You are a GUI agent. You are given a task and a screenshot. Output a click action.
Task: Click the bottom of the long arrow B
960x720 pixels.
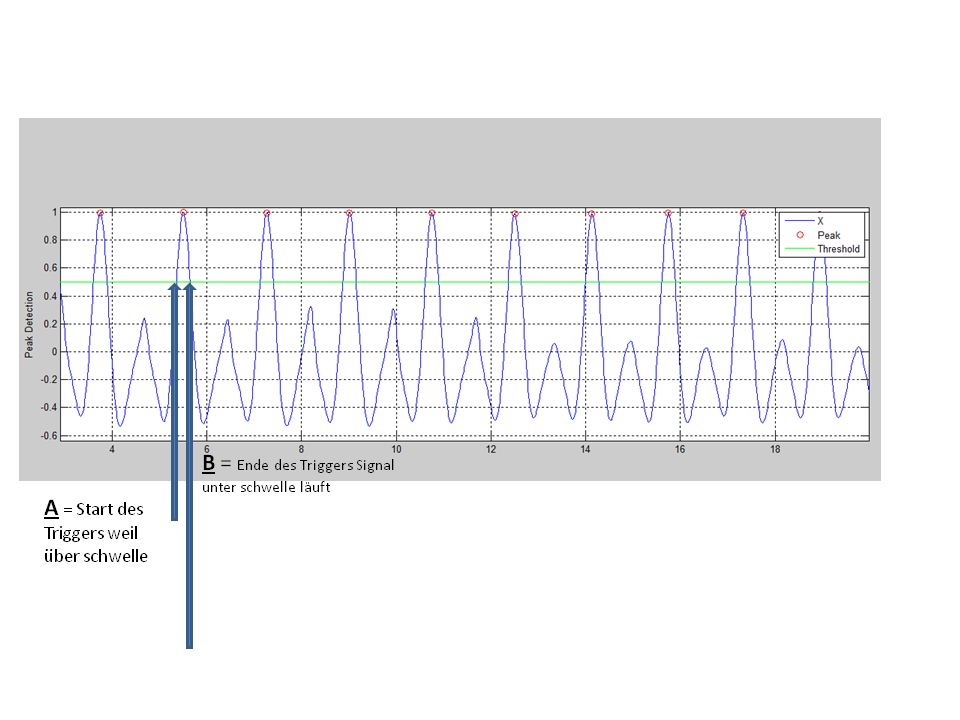188,645
